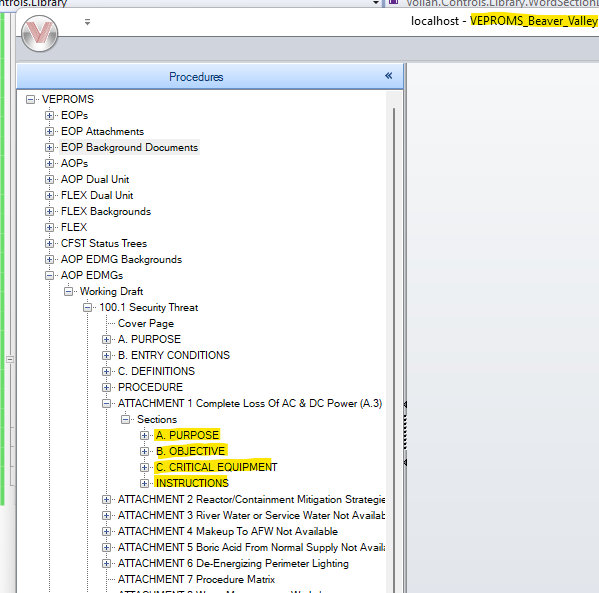
Task: Open the quick access toolbar customize arrow
Action: click(x=87, y=22)
